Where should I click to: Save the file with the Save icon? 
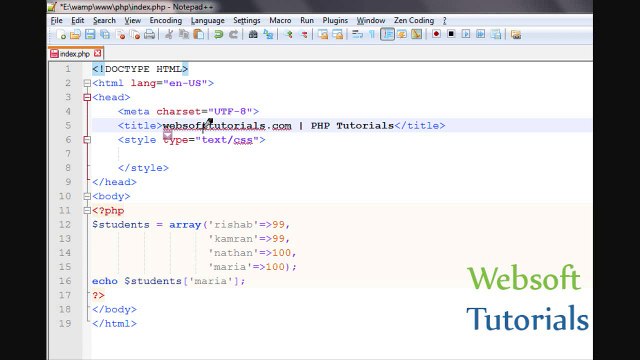90,35
